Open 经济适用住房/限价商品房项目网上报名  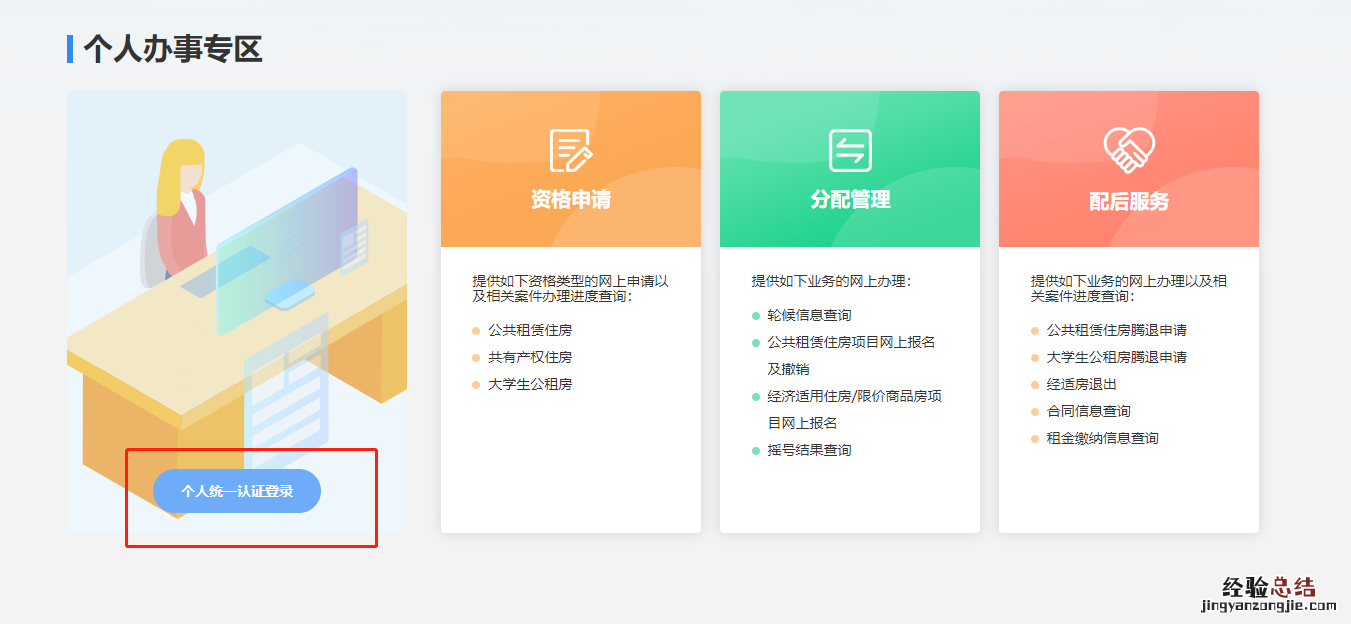click(x=854, y=396)
